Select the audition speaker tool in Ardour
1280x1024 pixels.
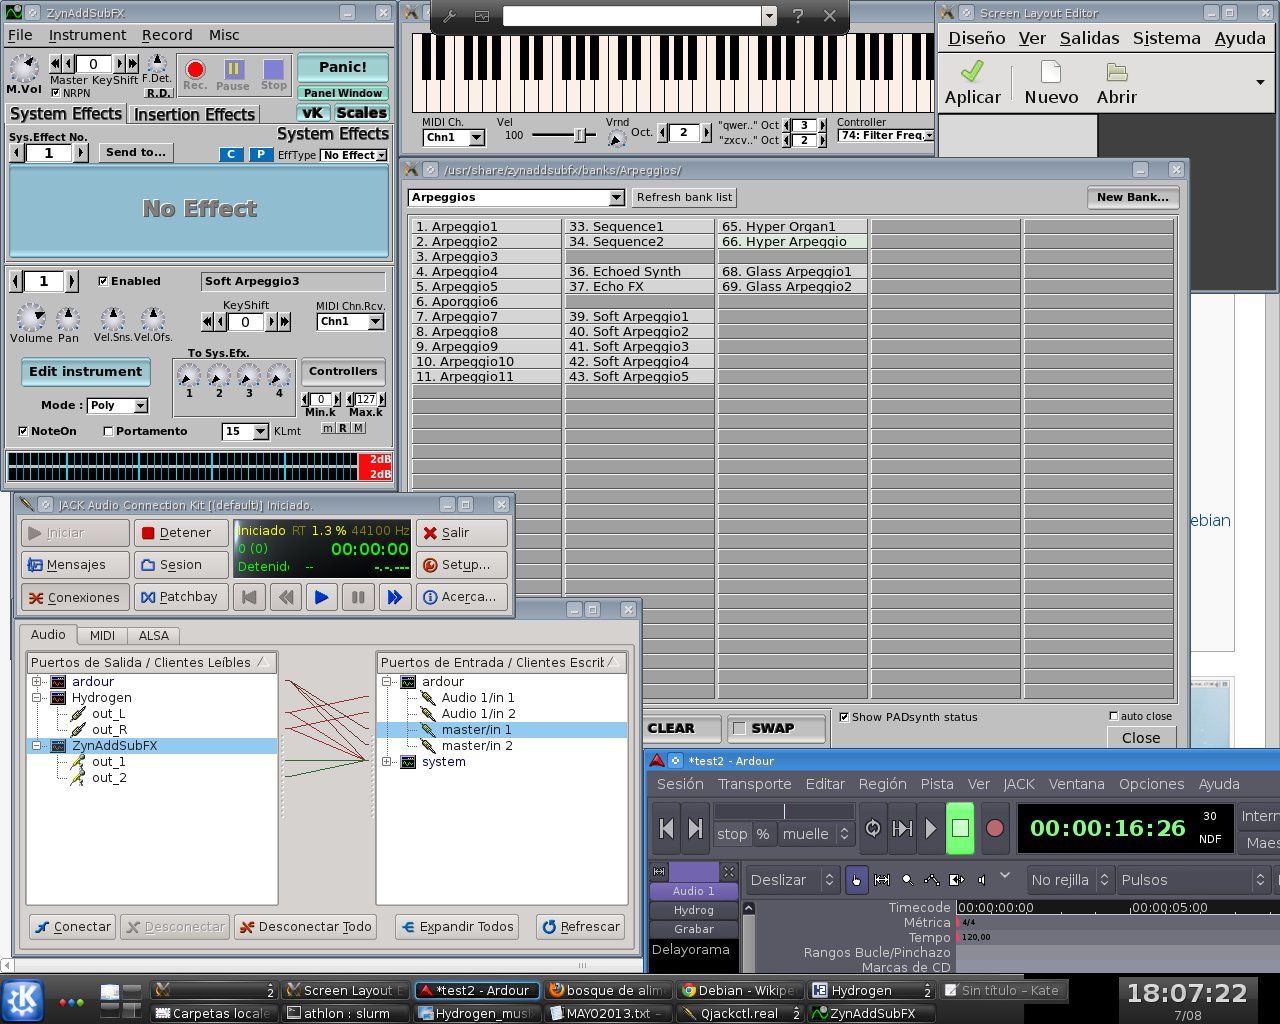coord(982,880)
